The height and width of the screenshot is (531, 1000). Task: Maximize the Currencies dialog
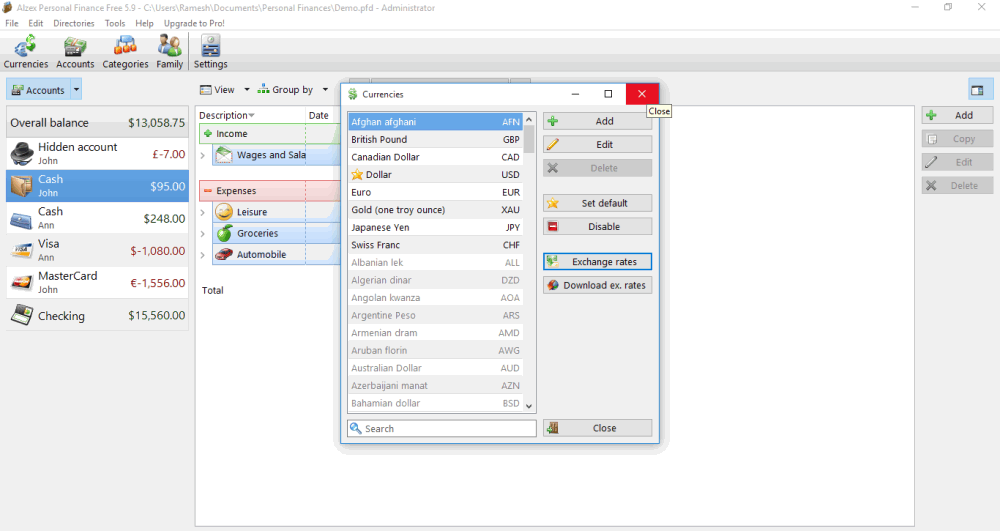point(608,94)
